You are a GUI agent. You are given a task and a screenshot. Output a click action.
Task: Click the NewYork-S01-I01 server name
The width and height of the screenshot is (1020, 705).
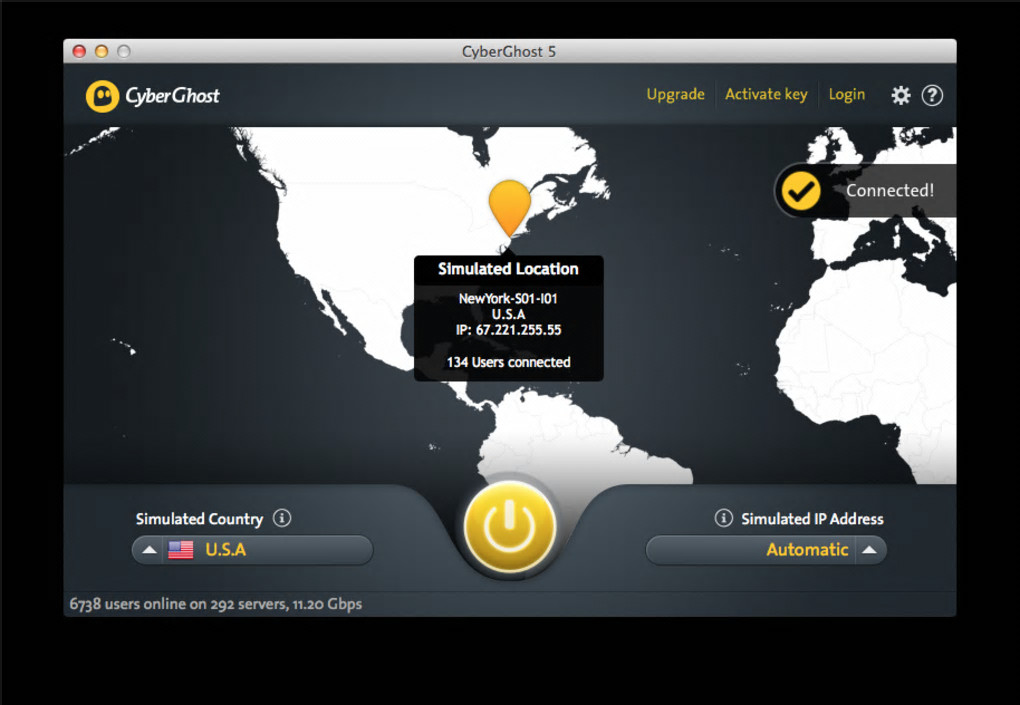[508, 299]
